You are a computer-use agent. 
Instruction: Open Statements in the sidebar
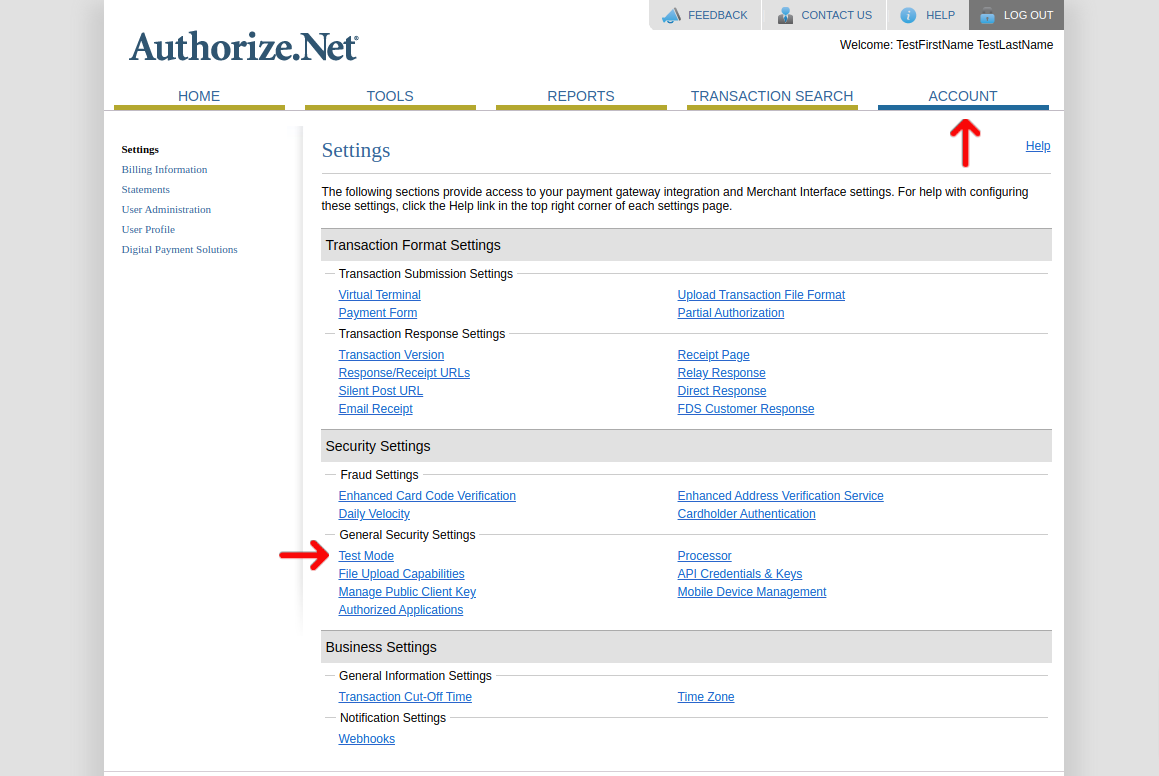(146, 189)
